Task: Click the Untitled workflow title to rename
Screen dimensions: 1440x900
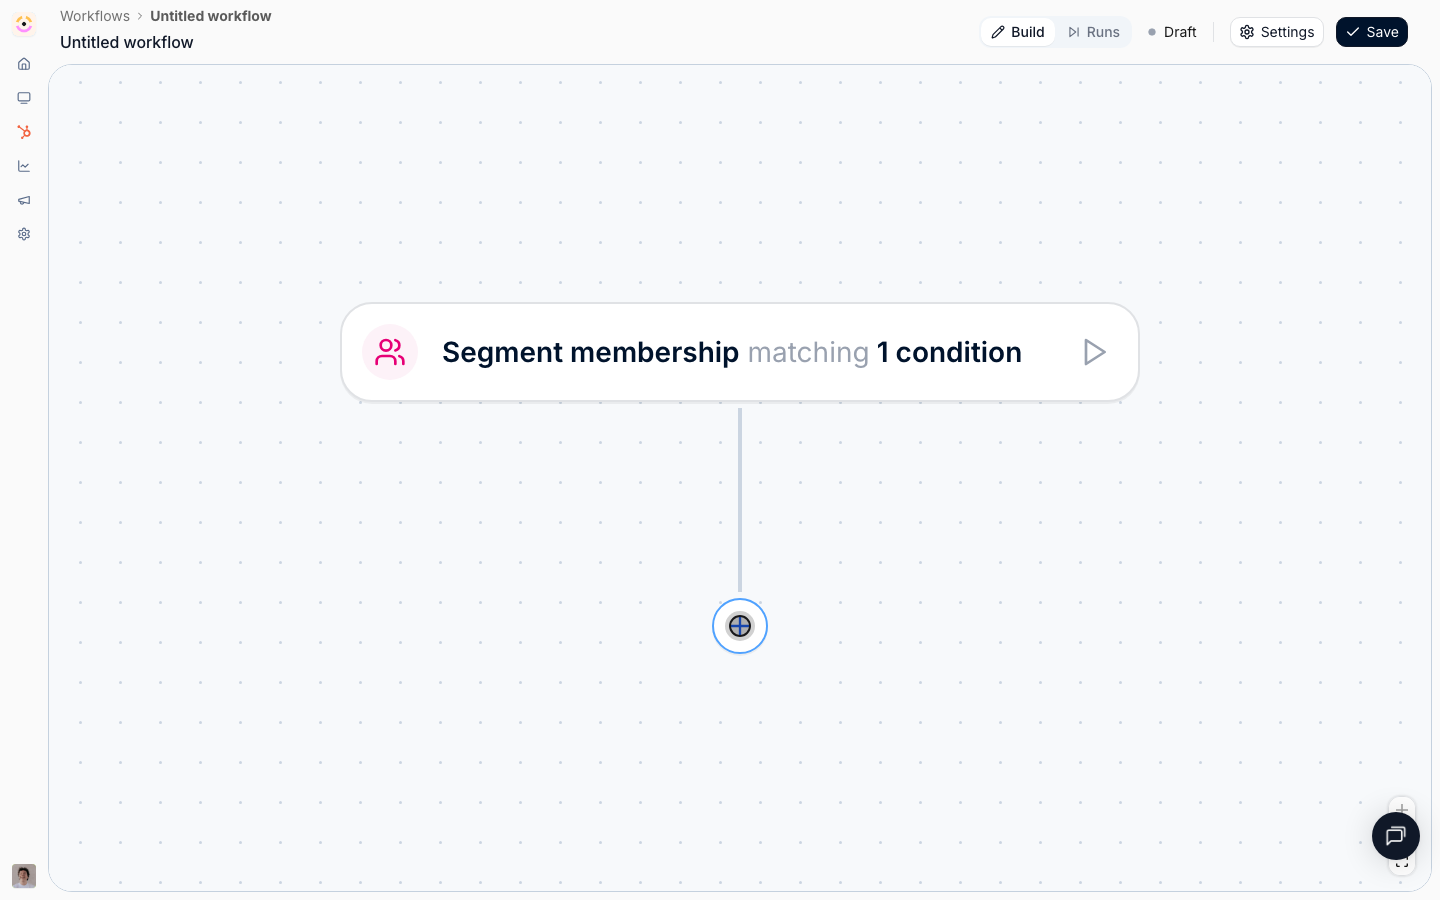Action: [x=127, y=42]
